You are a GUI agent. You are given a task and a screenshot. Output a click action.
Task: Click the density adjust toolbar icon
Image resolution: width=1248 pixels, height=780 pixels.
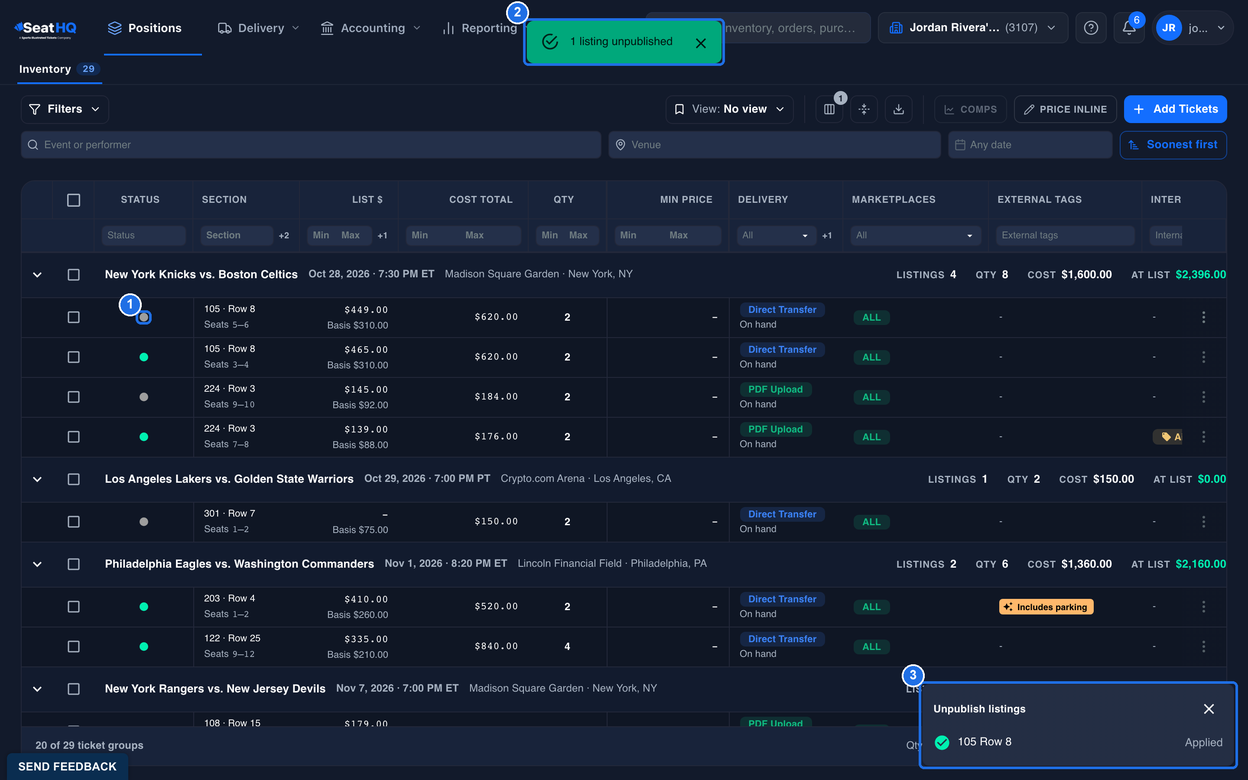(864, 109)
